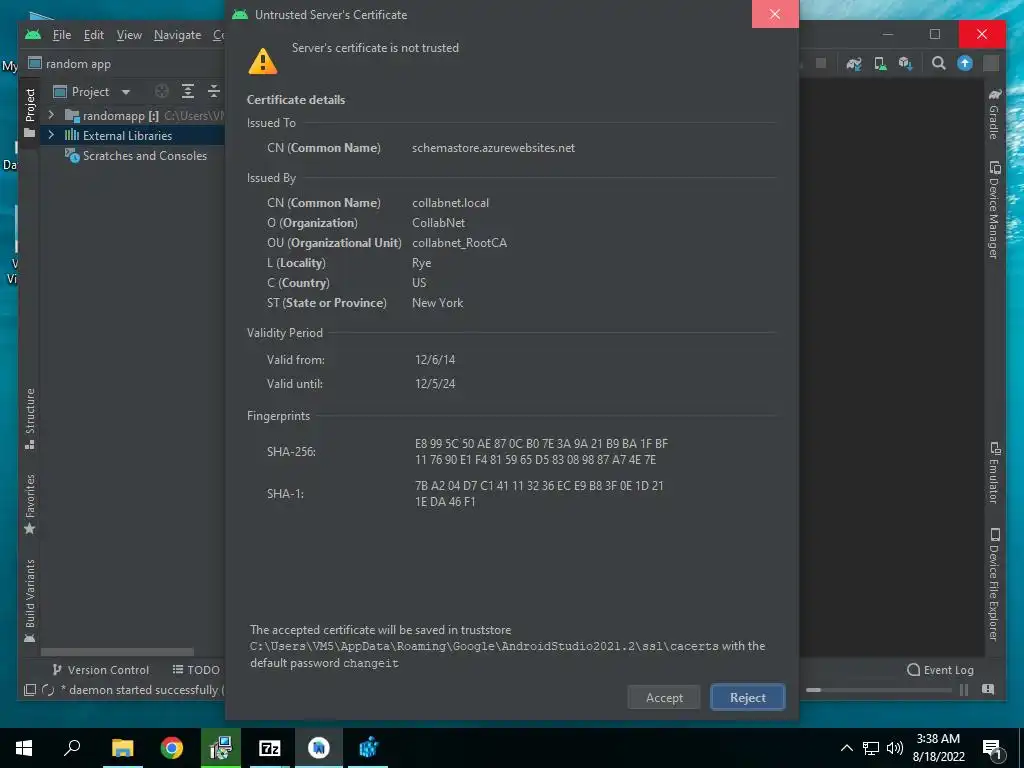Toggle the Project side tab
Viewport: 1024px width, 768px height.
click(29, 112)
